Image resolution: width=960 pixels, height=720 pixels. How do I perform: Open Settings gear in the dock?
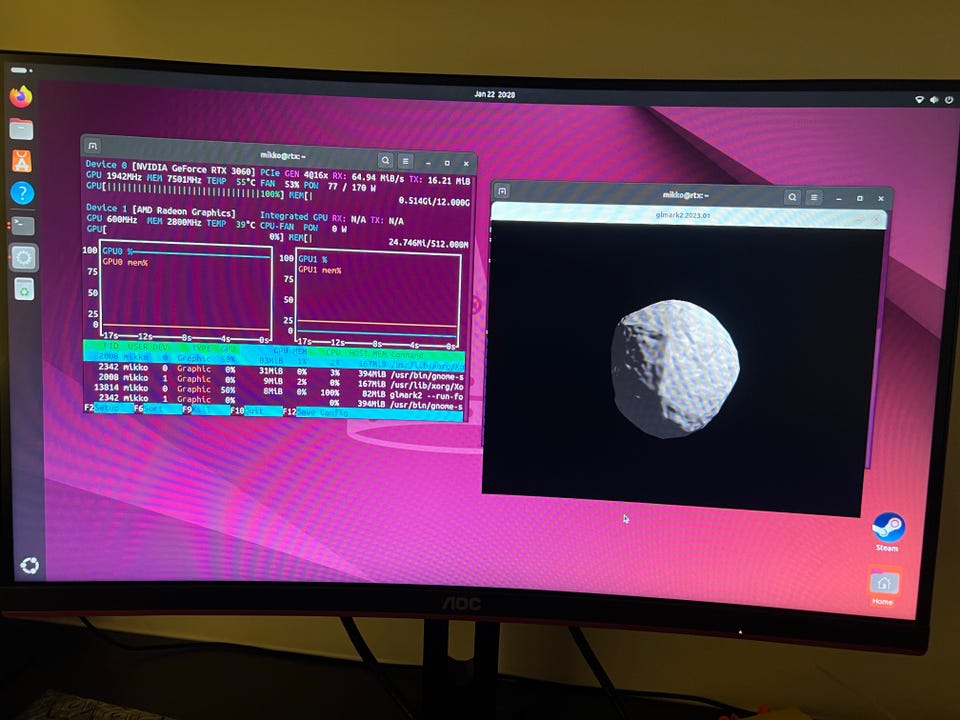point(24,258)
